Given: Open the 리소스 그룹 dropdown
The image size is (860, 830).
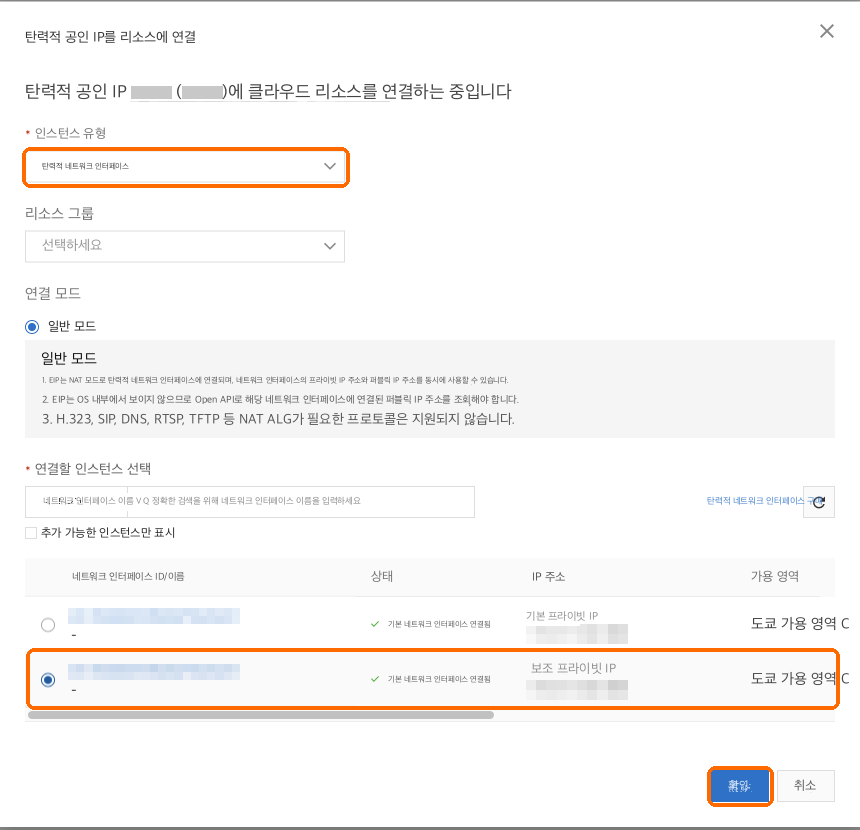Looking at the screenshot, I should tap(185, 246).
